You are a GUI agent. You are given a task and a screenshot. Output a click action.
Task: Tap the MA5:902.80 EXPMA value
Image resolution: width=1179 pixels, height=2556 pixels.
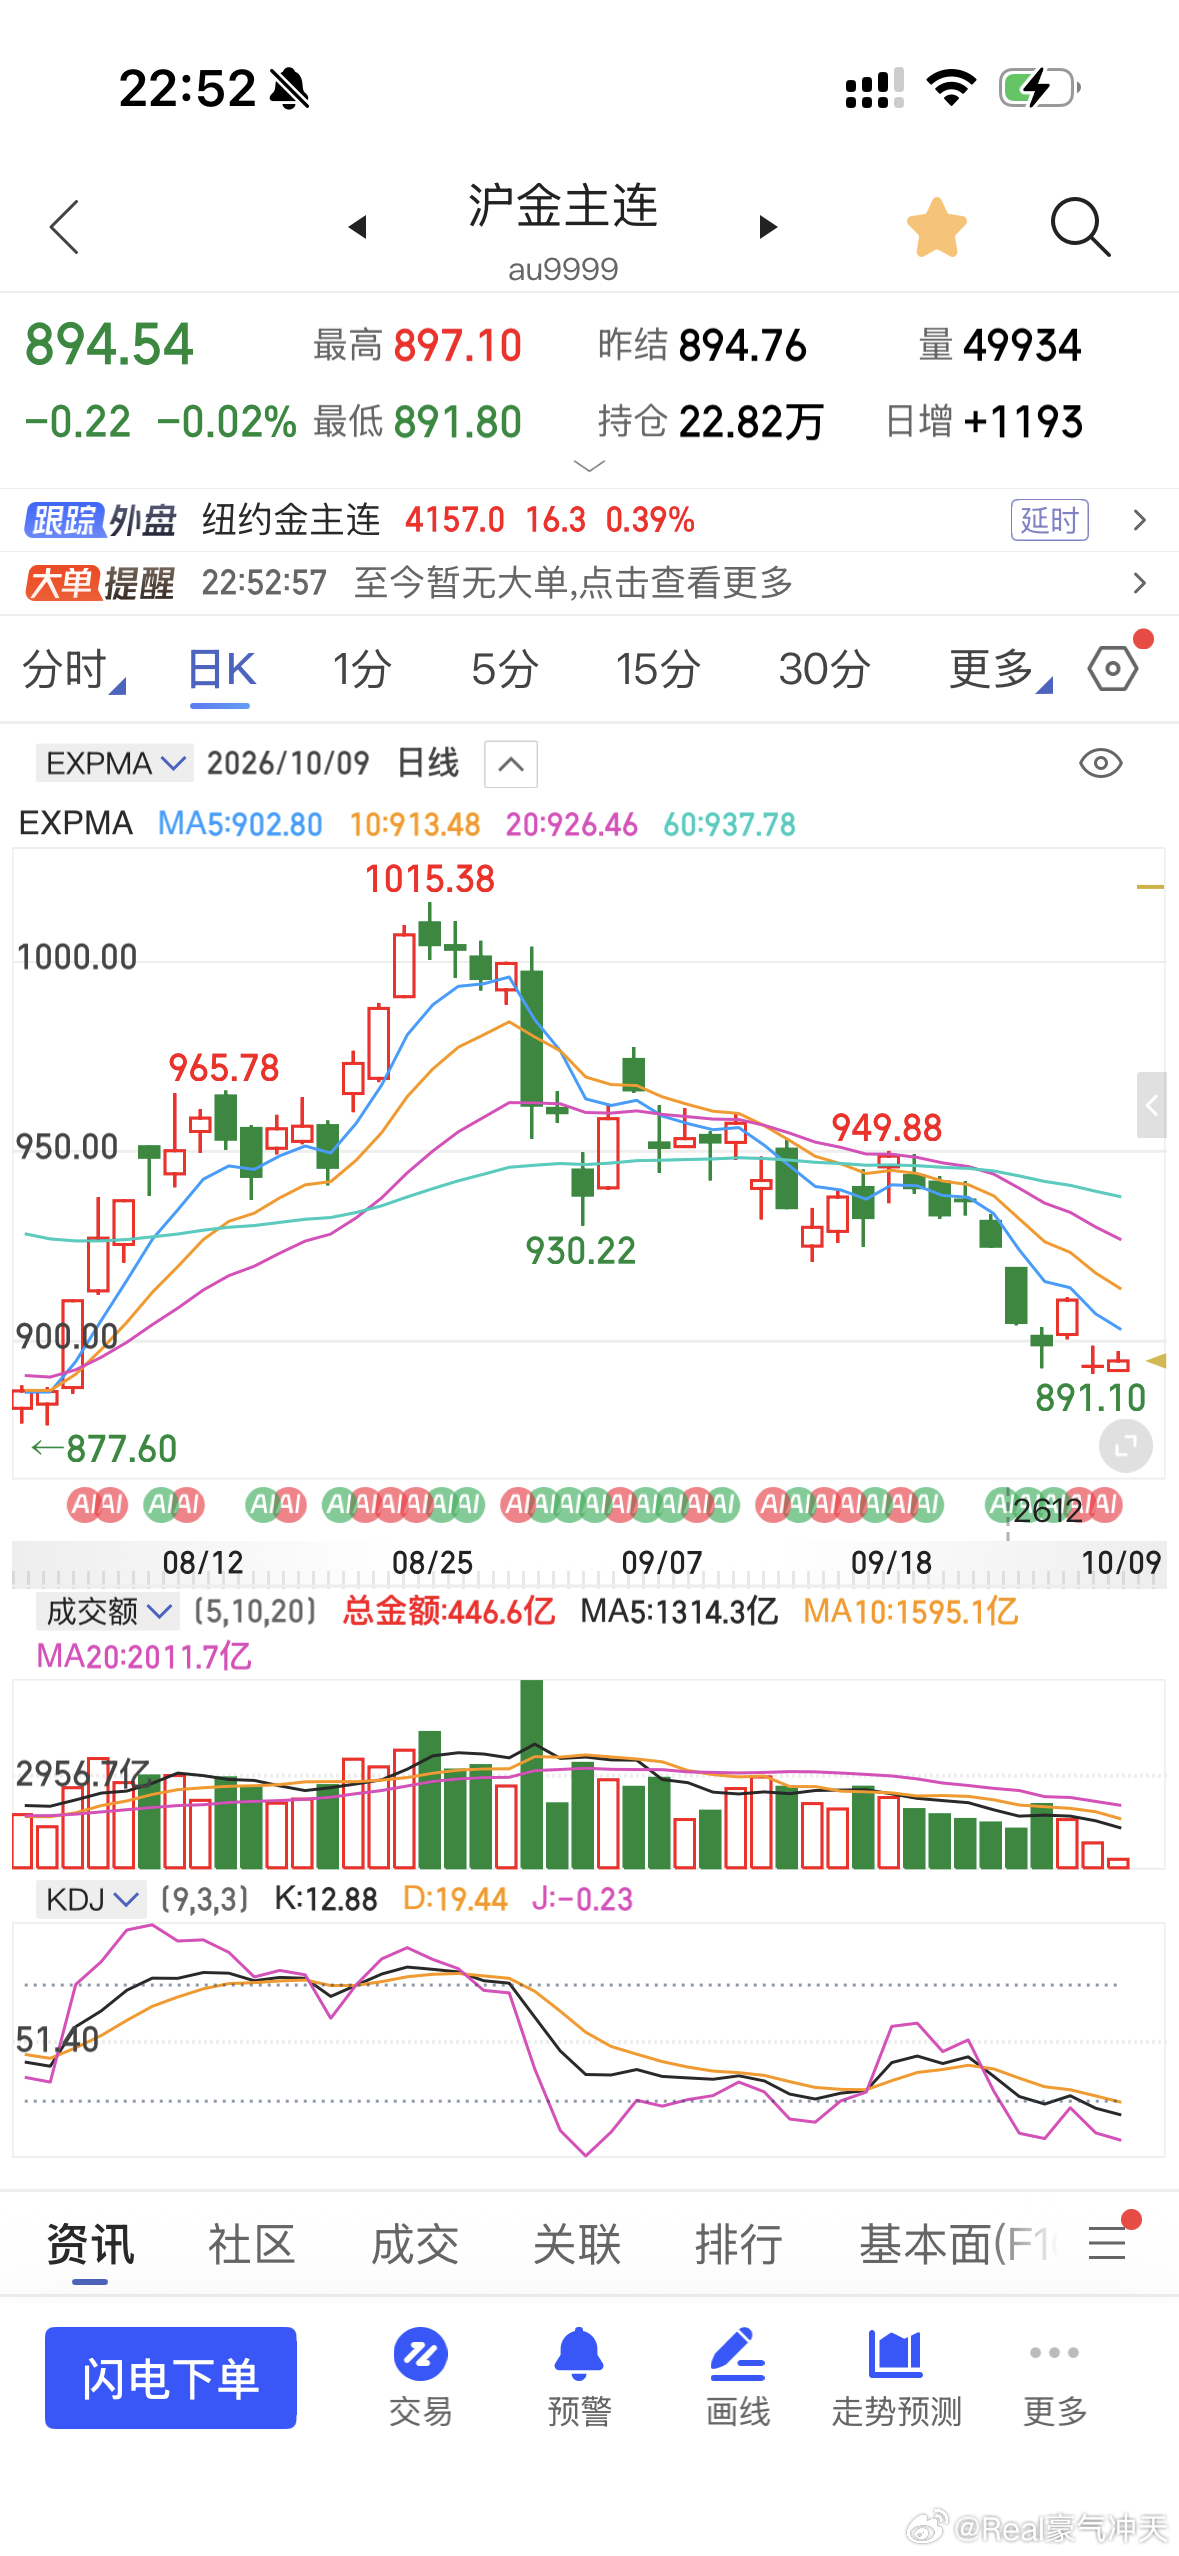pyautogui.click(x=240, y=824)
